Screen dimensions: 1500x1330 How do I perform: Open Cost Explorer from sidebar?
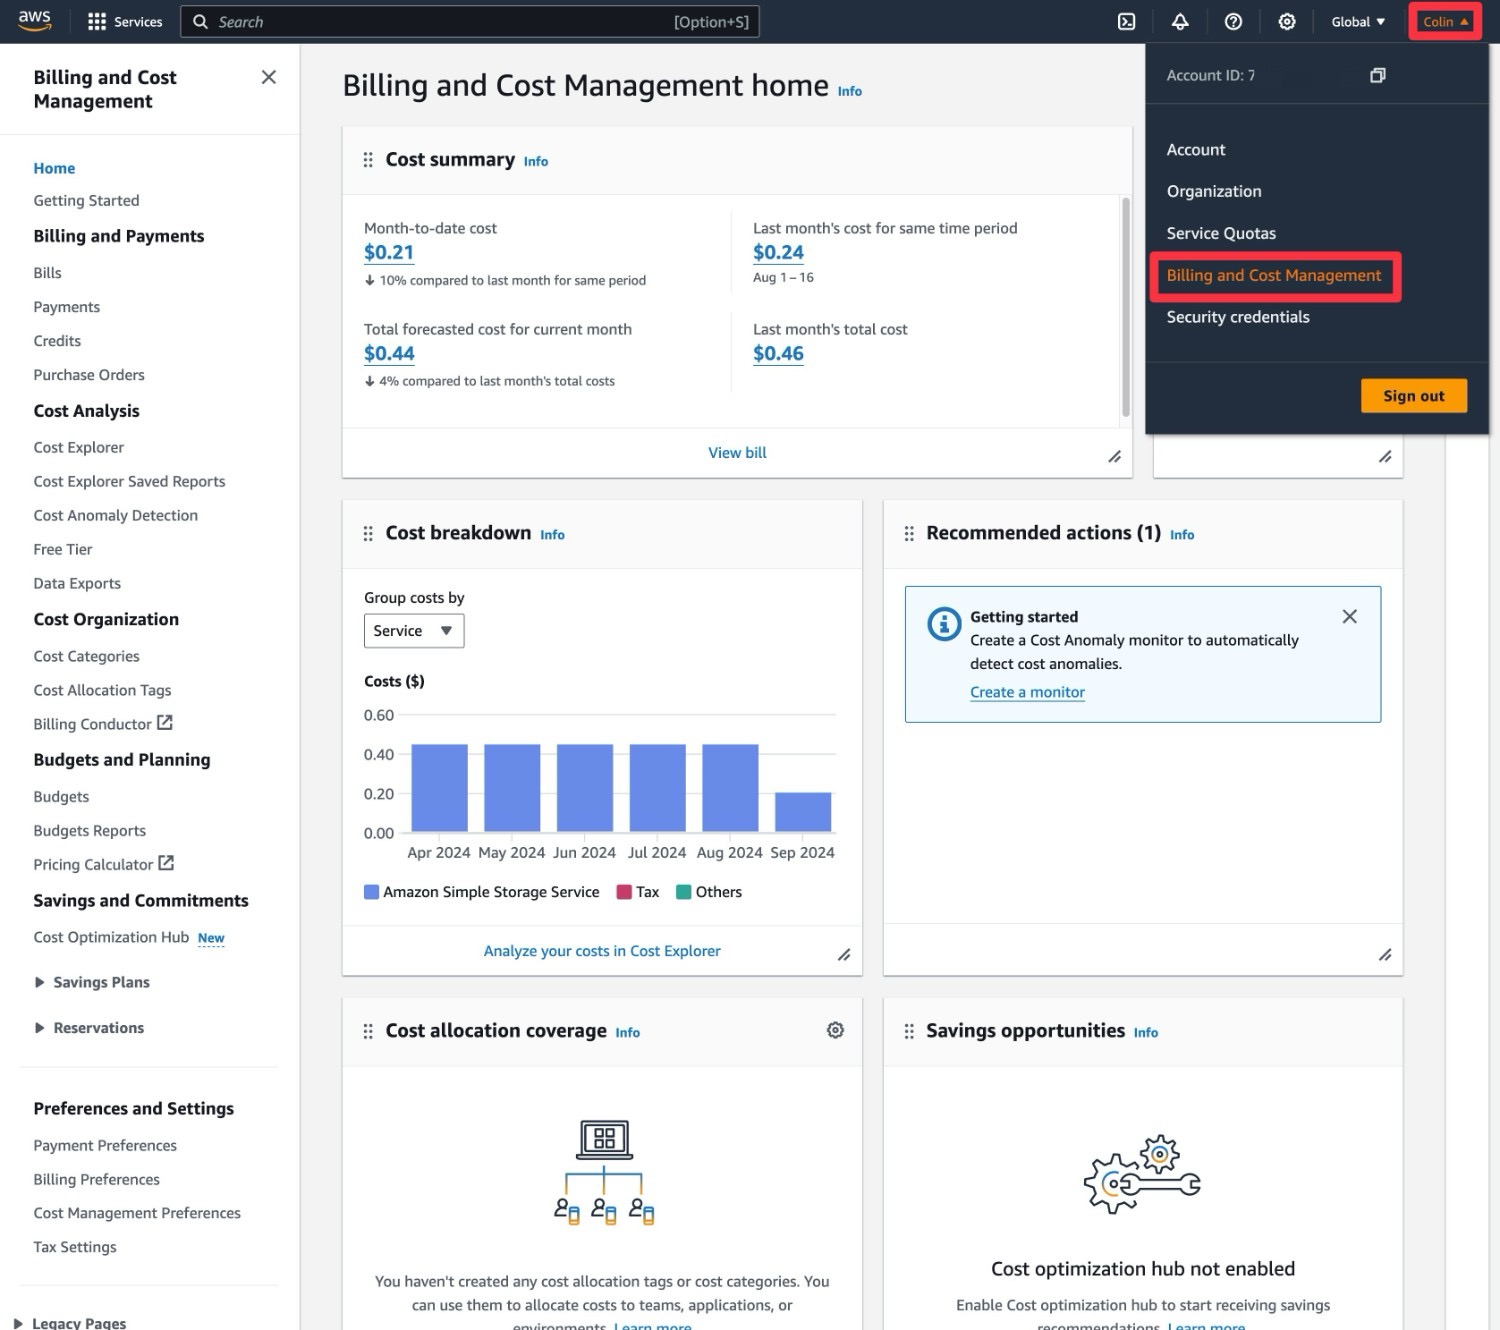(79, 448)
